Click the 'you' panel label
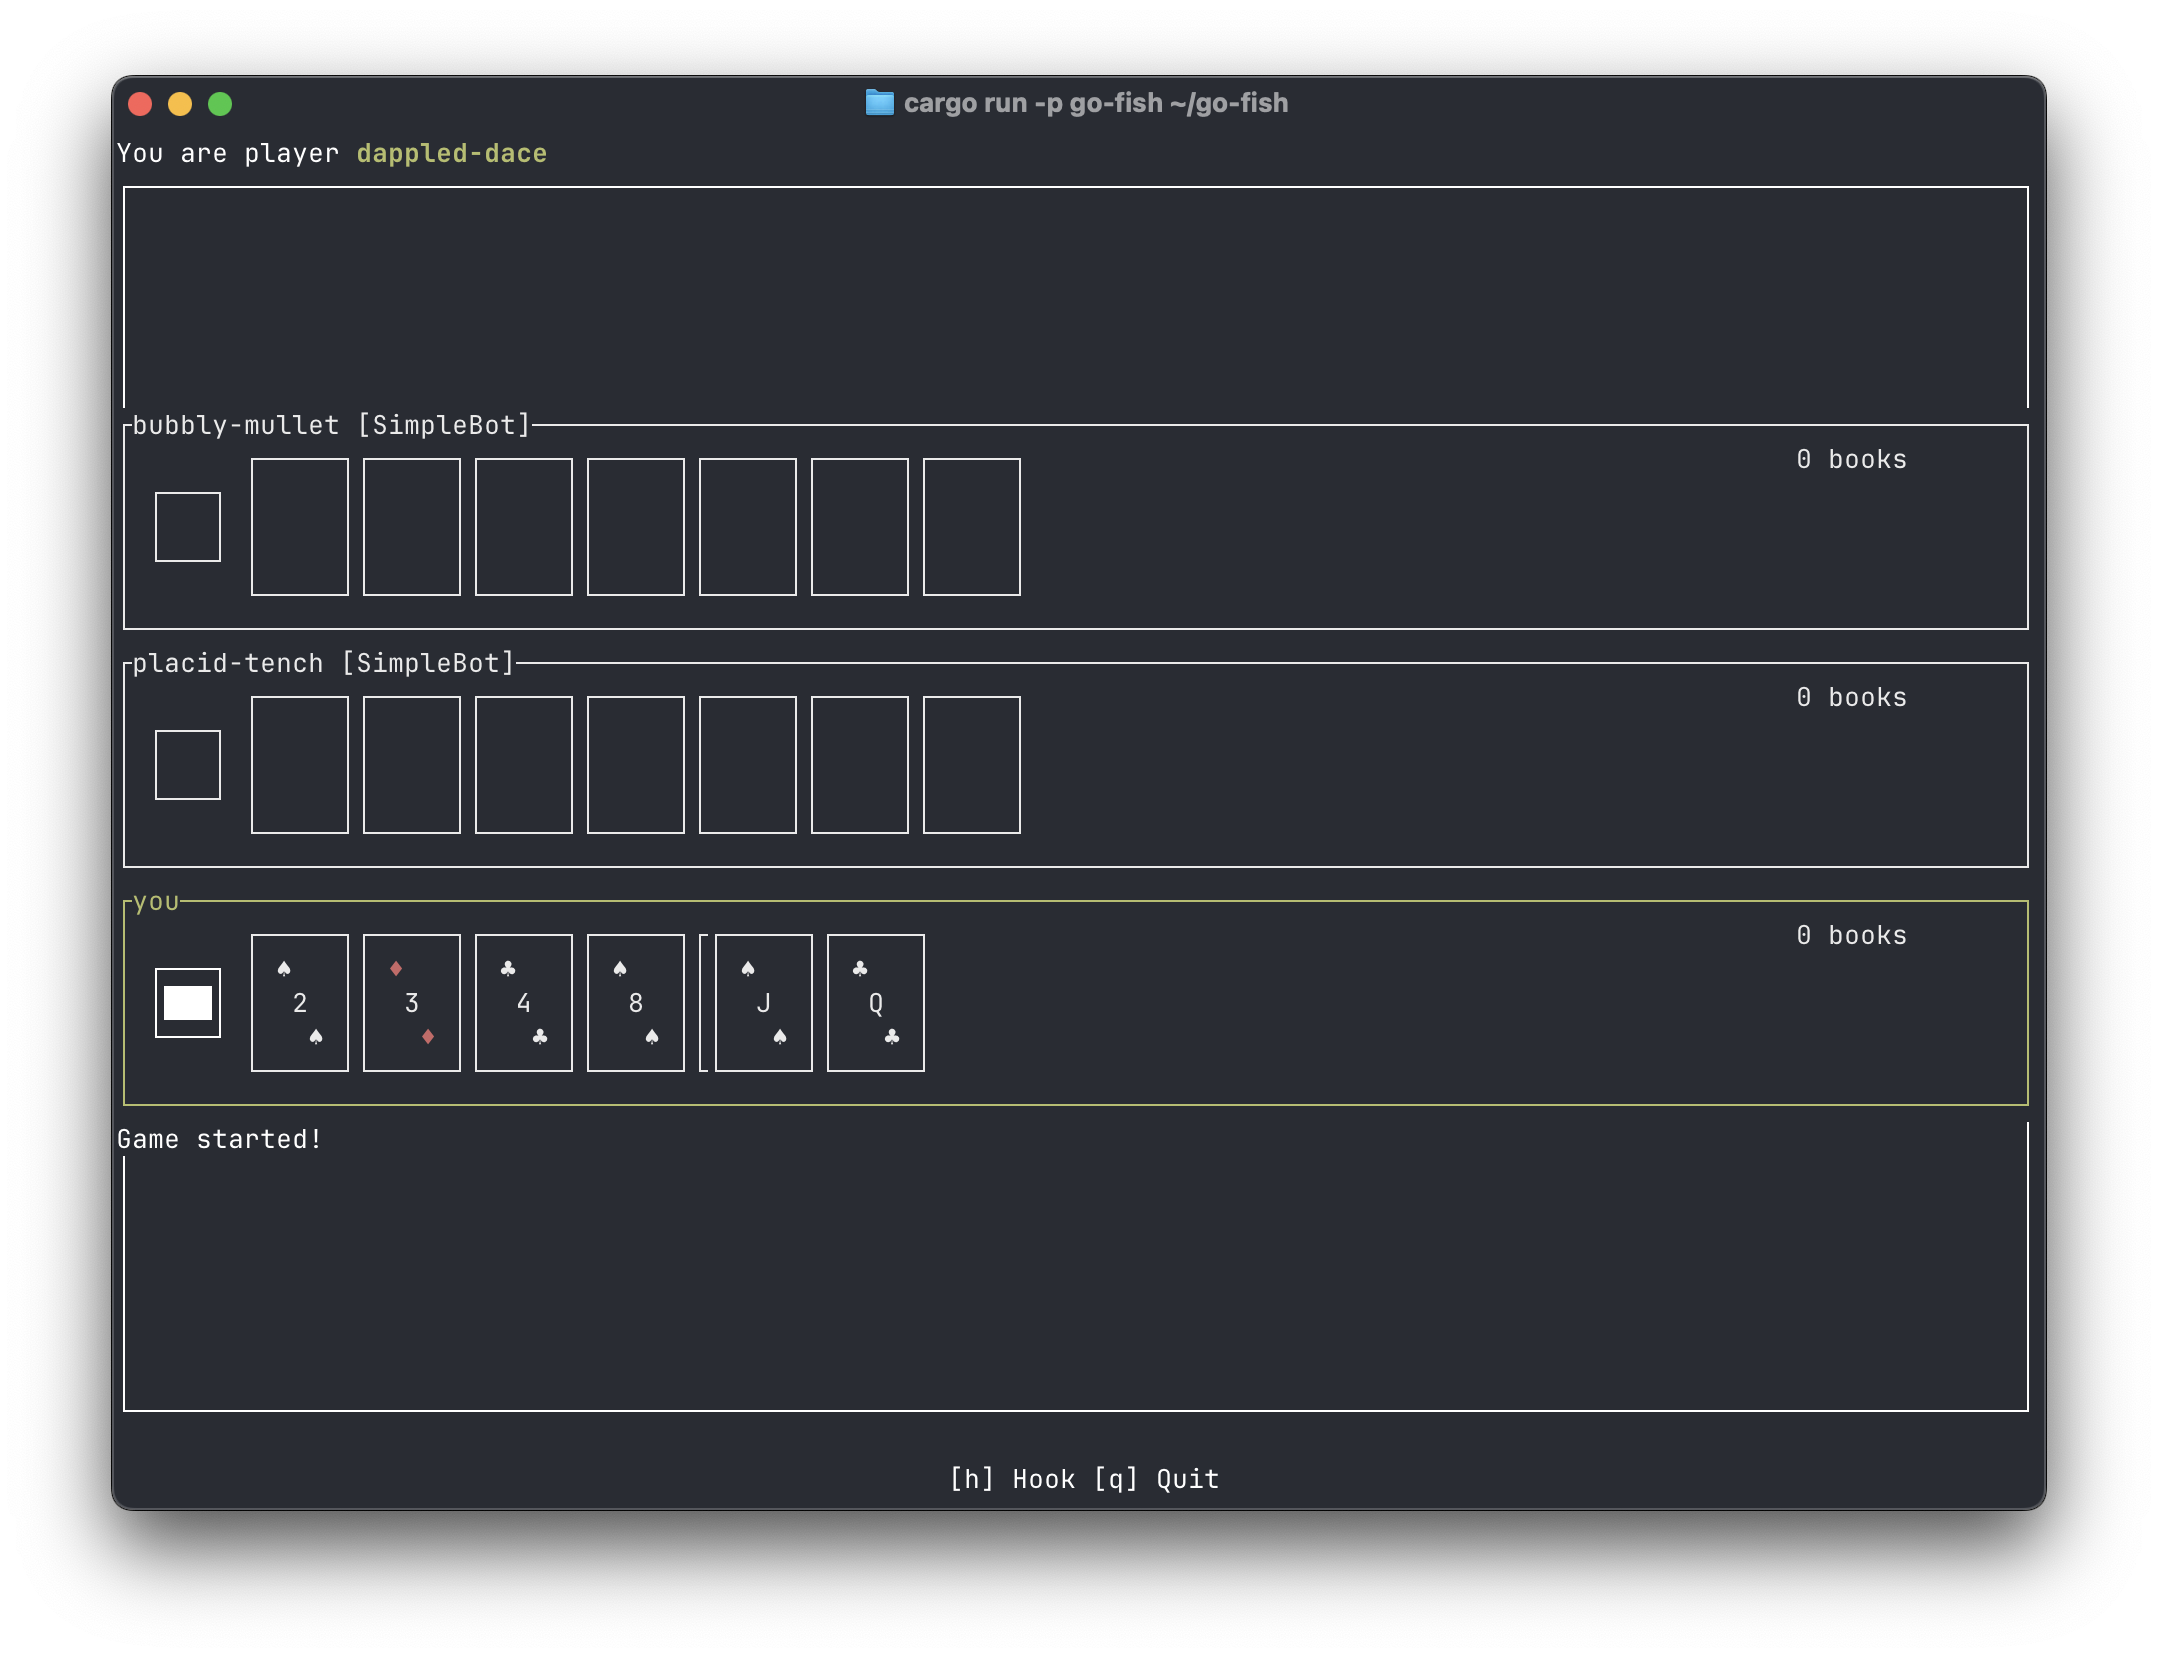Viewport: 2158px width, 1658px height. pyautogui.click(x=156, y=901)
